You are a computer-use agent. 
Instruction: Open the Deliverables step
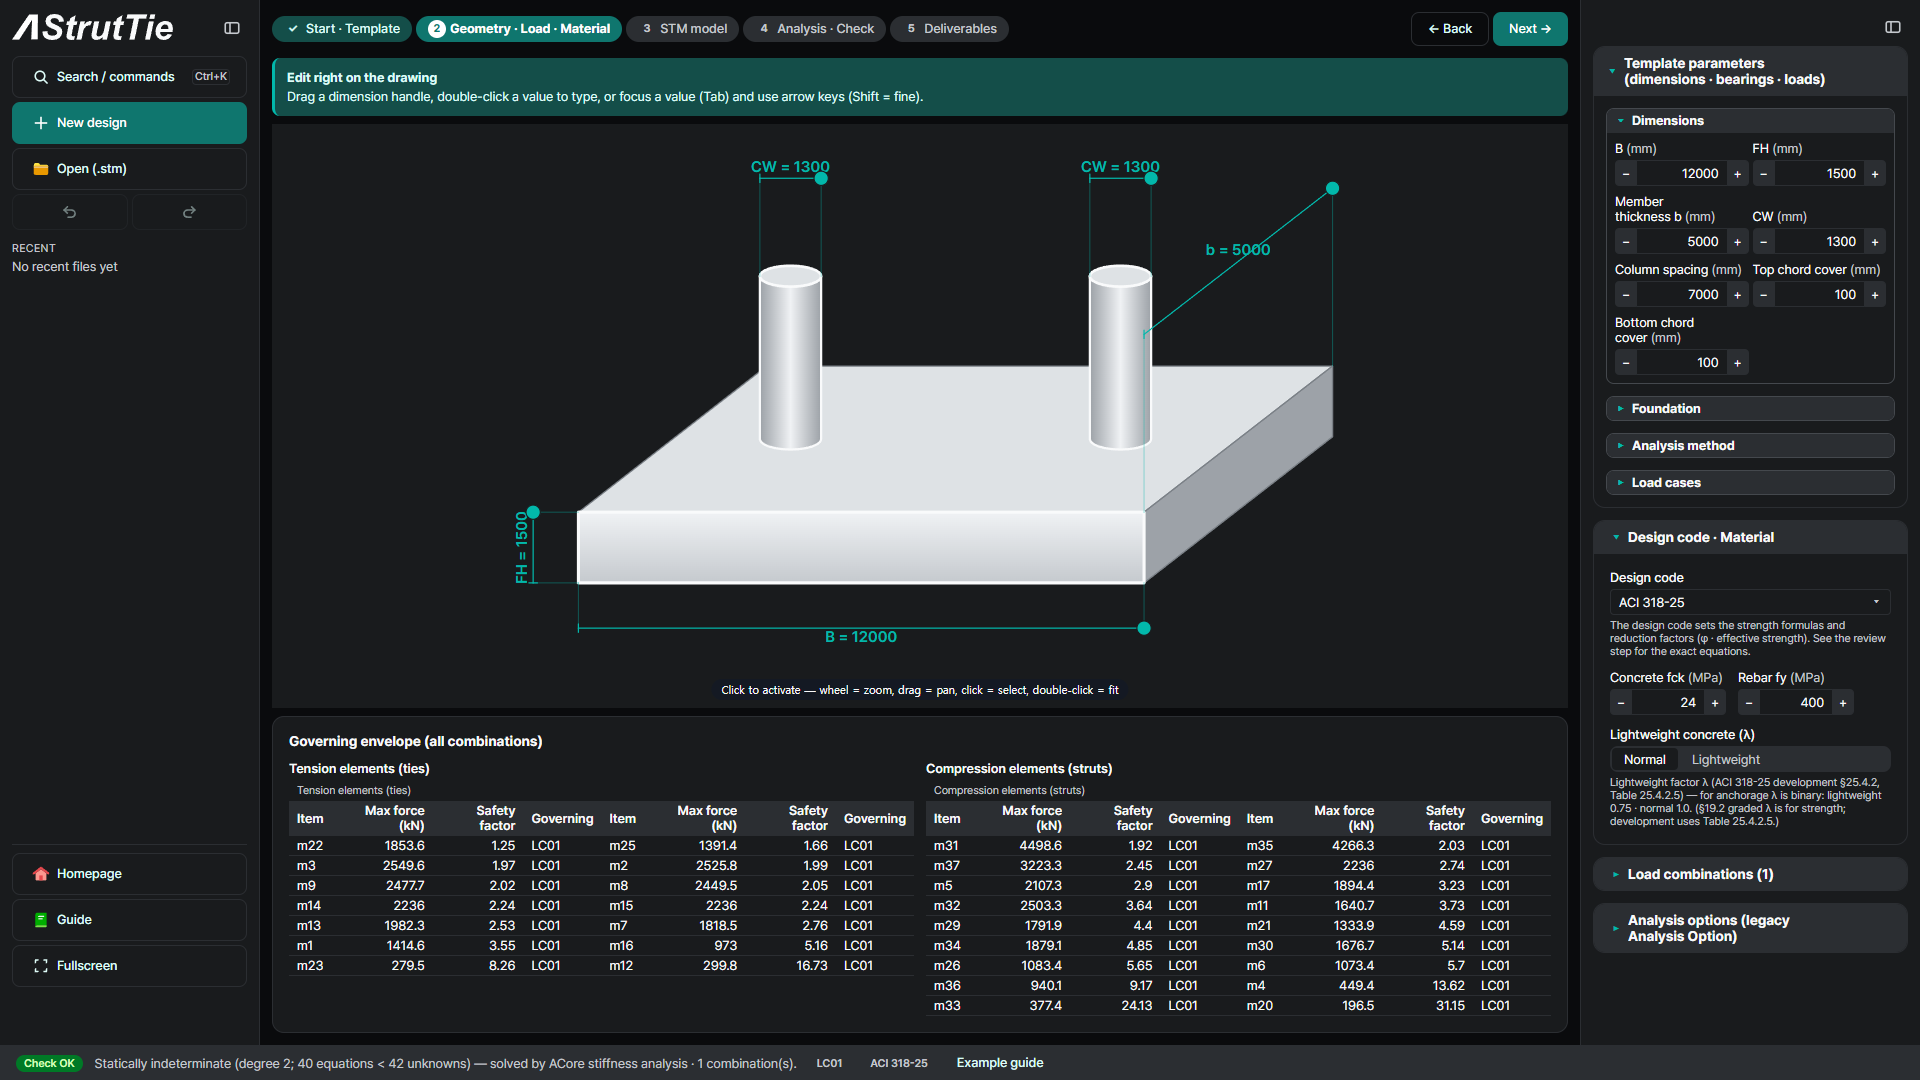click(x=950, y=29)
